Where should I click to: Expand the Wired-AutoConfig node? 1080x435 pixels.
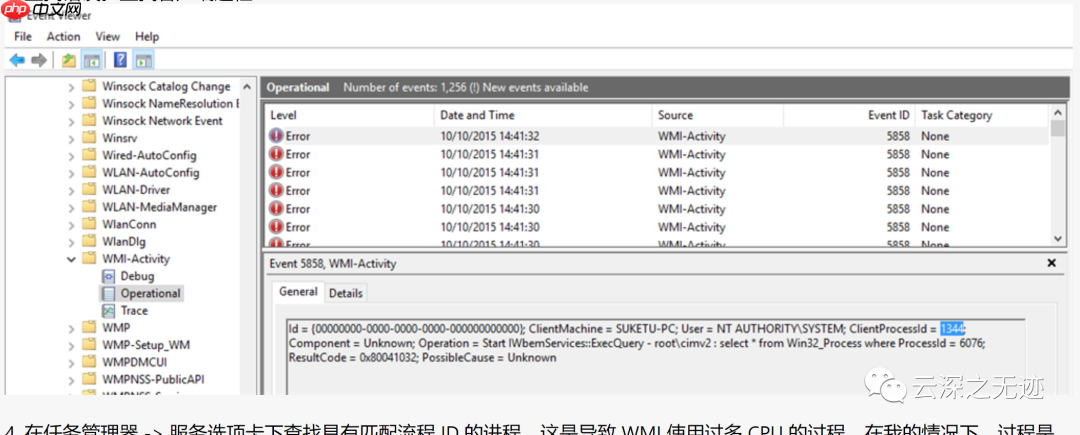coord(71,156)
